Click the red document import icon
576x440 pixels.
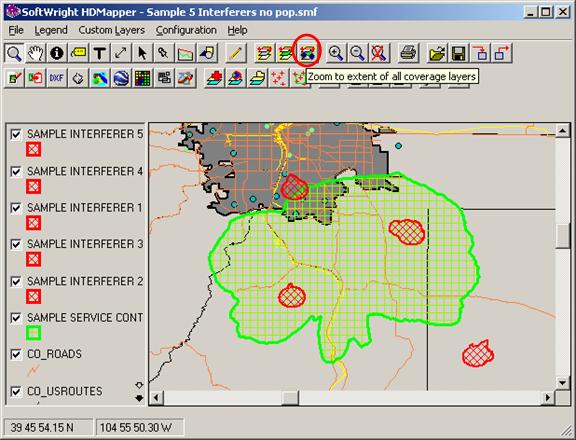tap(36, 78)
